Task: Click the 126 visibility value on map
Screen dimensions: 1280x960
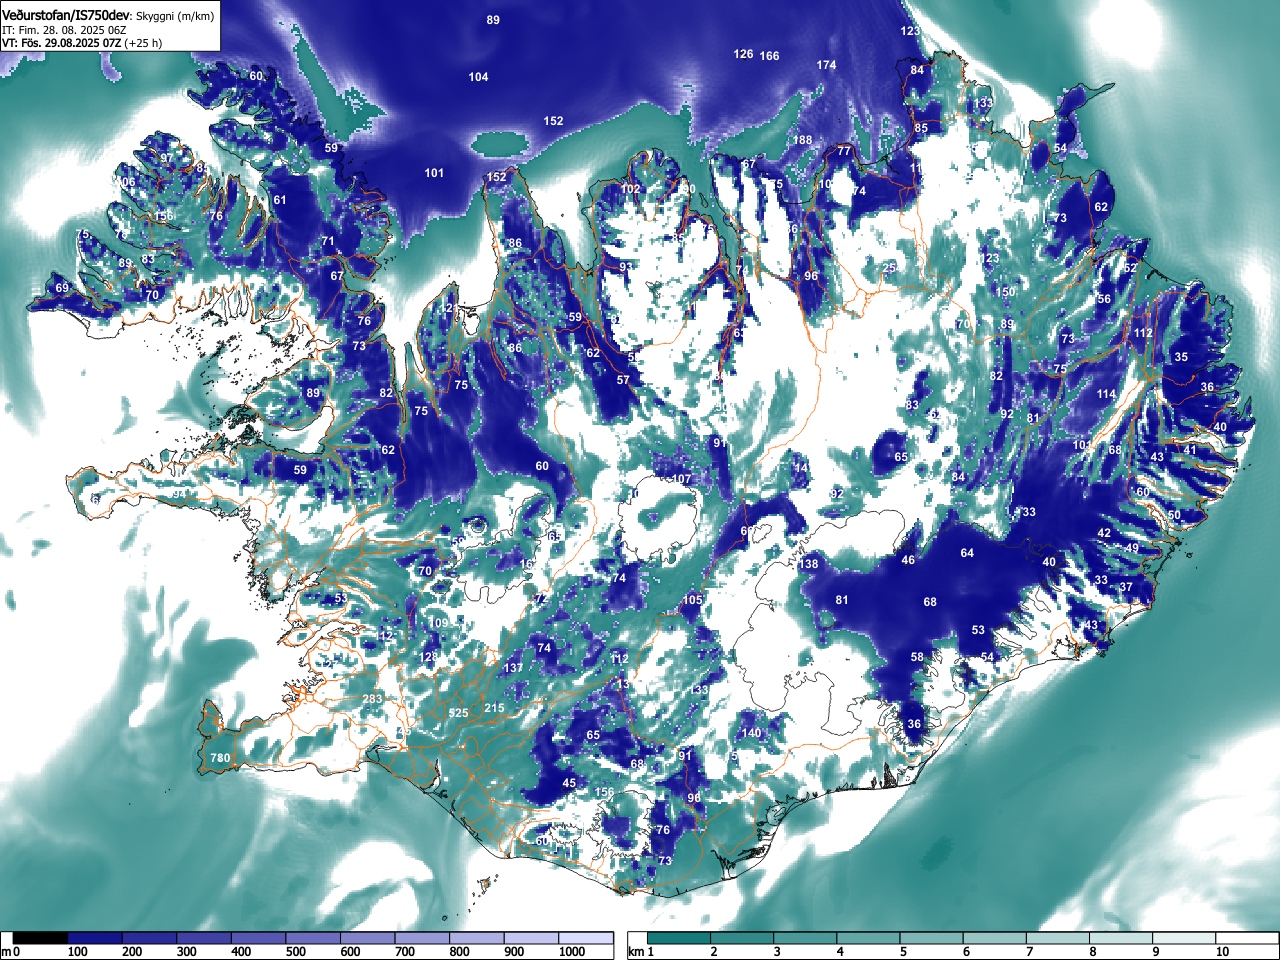Action: [743, 54]
